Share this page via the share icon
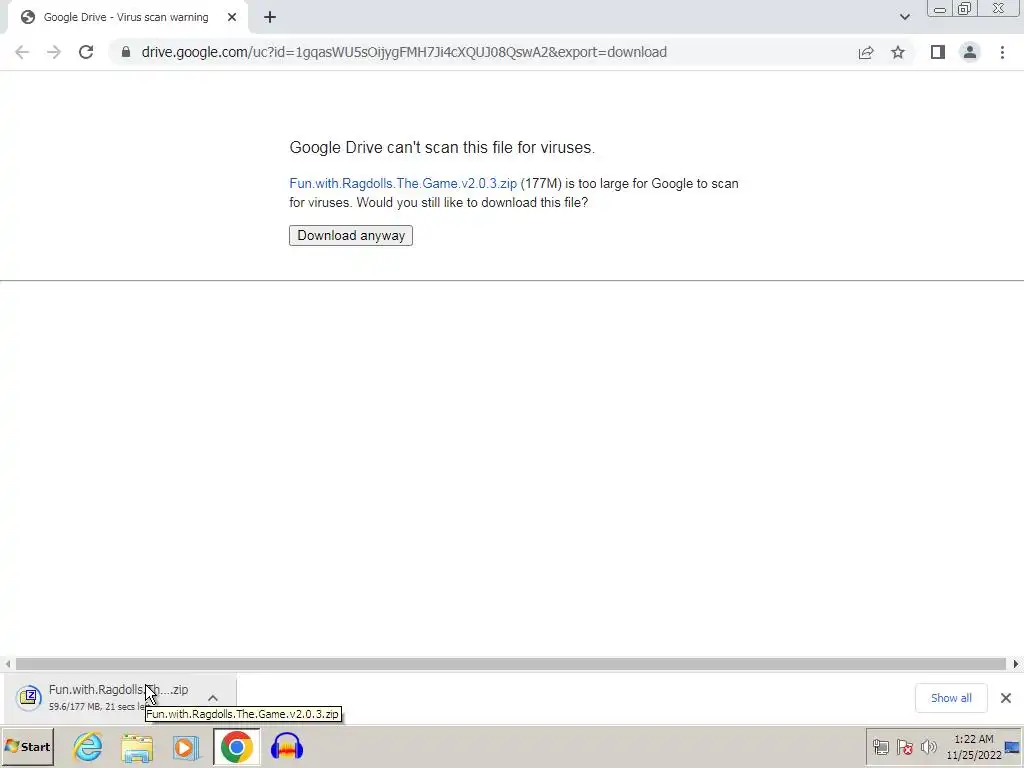Screen dimensions: 1024x768 pos(866,52)
